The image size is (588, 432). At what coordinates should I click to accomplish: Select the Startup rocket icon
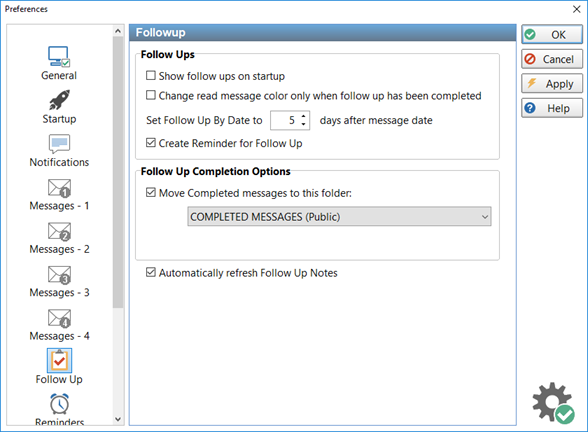pos(59,100)
